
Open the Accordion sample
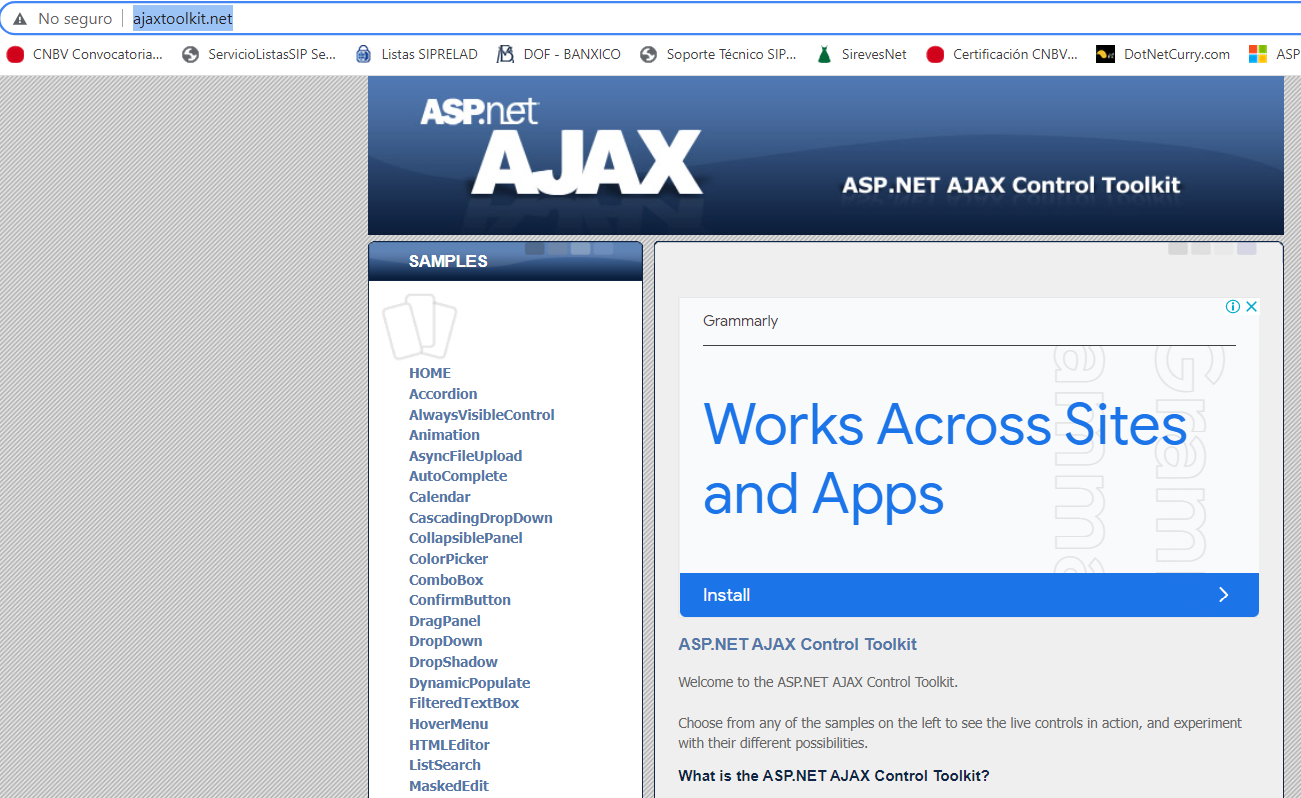(x=443, y=394)
